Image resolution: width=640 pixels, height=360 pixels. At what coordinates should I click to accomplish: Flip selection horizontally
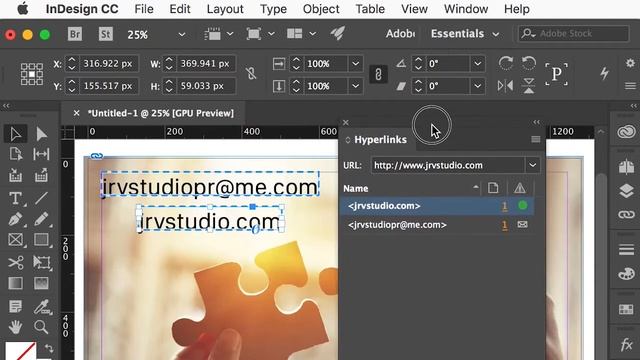tap(506, 86)
